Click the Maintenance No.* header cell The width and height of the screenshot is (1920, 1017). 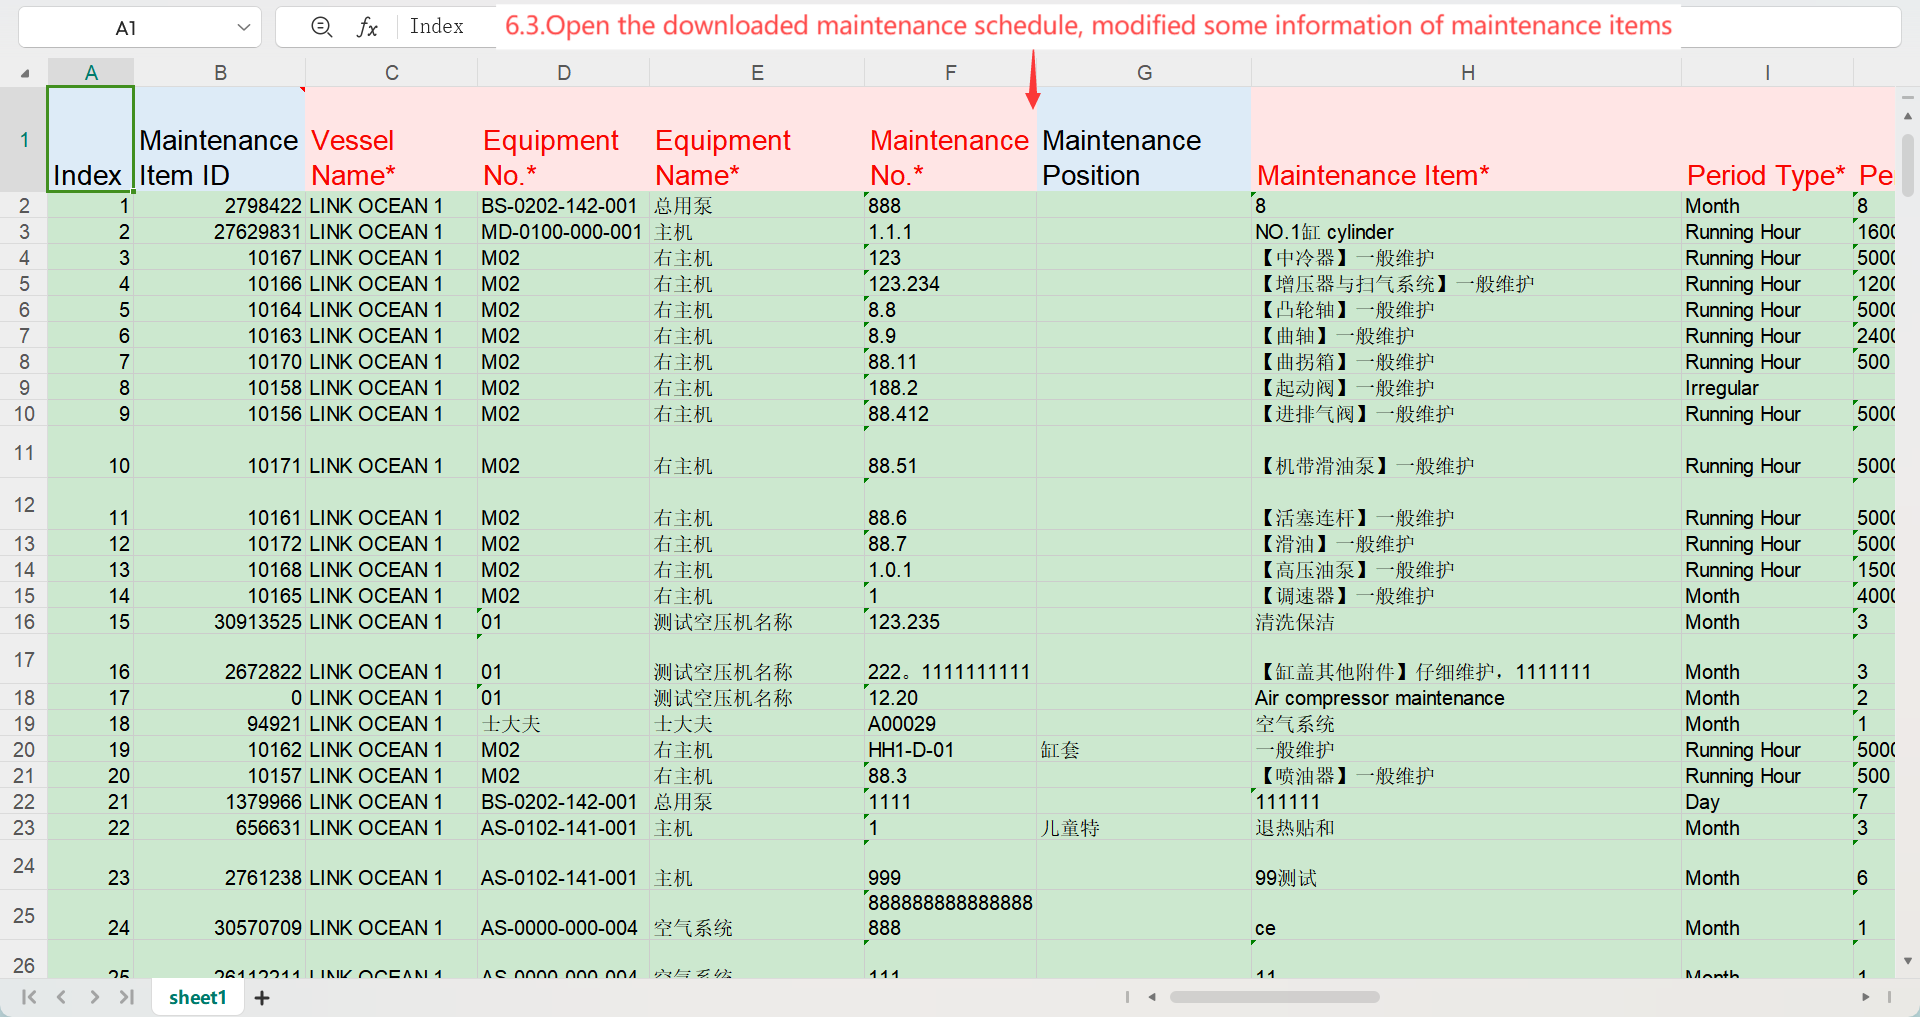click(x=950, y=139)
